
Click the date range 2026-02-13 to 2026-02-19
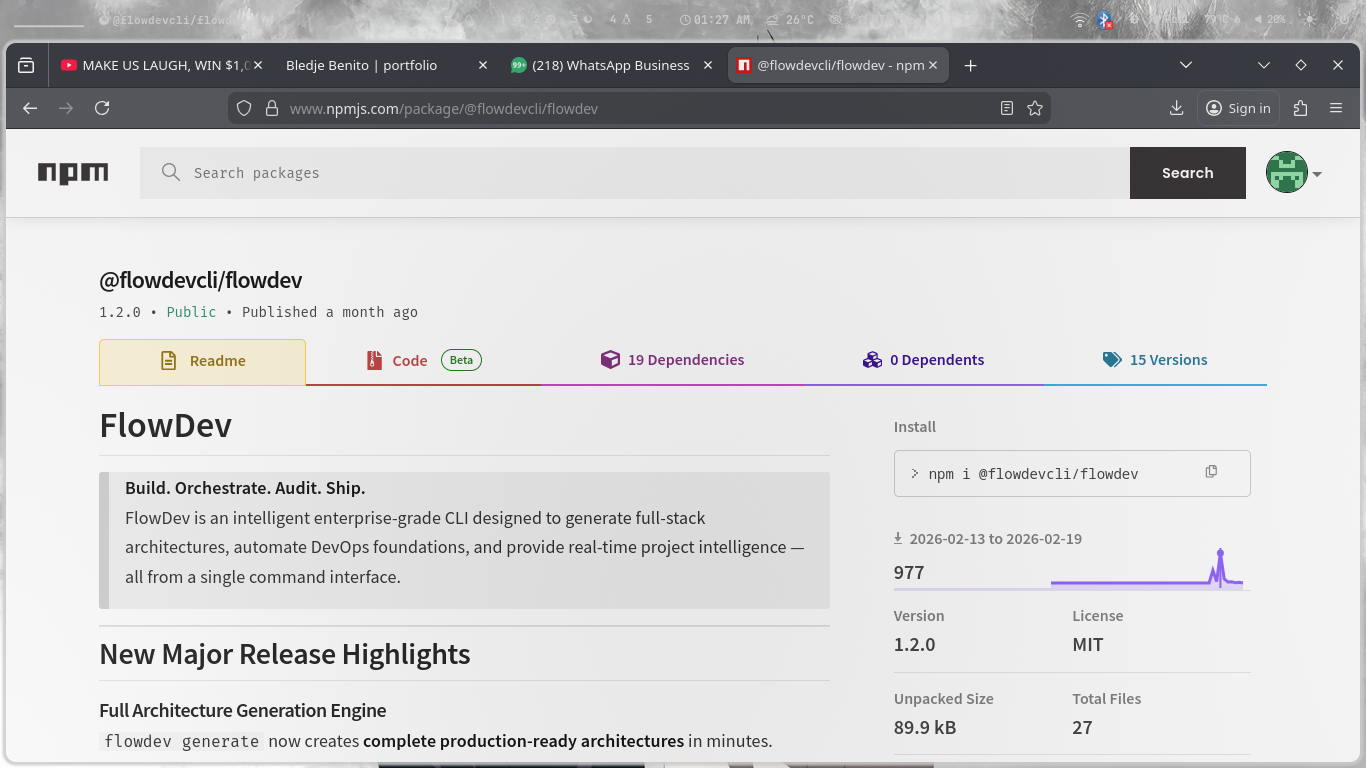(x=995, y=539)
